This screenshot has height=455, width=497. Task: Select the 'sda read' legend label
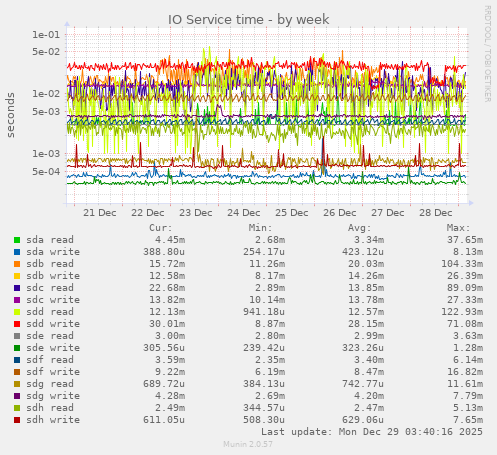coord(50,240)
